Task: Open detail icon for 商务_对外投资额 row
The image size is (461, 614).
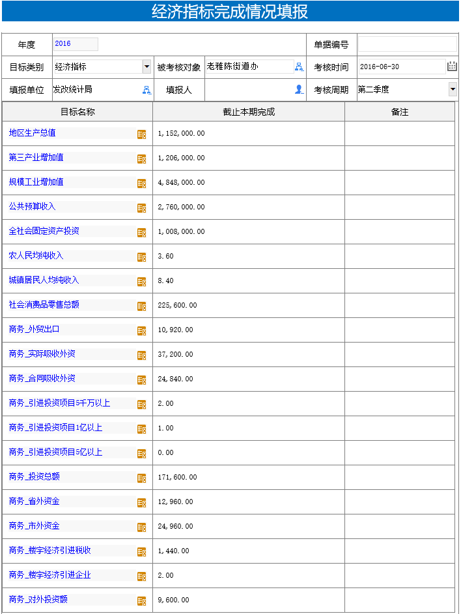Action: click(x=141, y=601)
